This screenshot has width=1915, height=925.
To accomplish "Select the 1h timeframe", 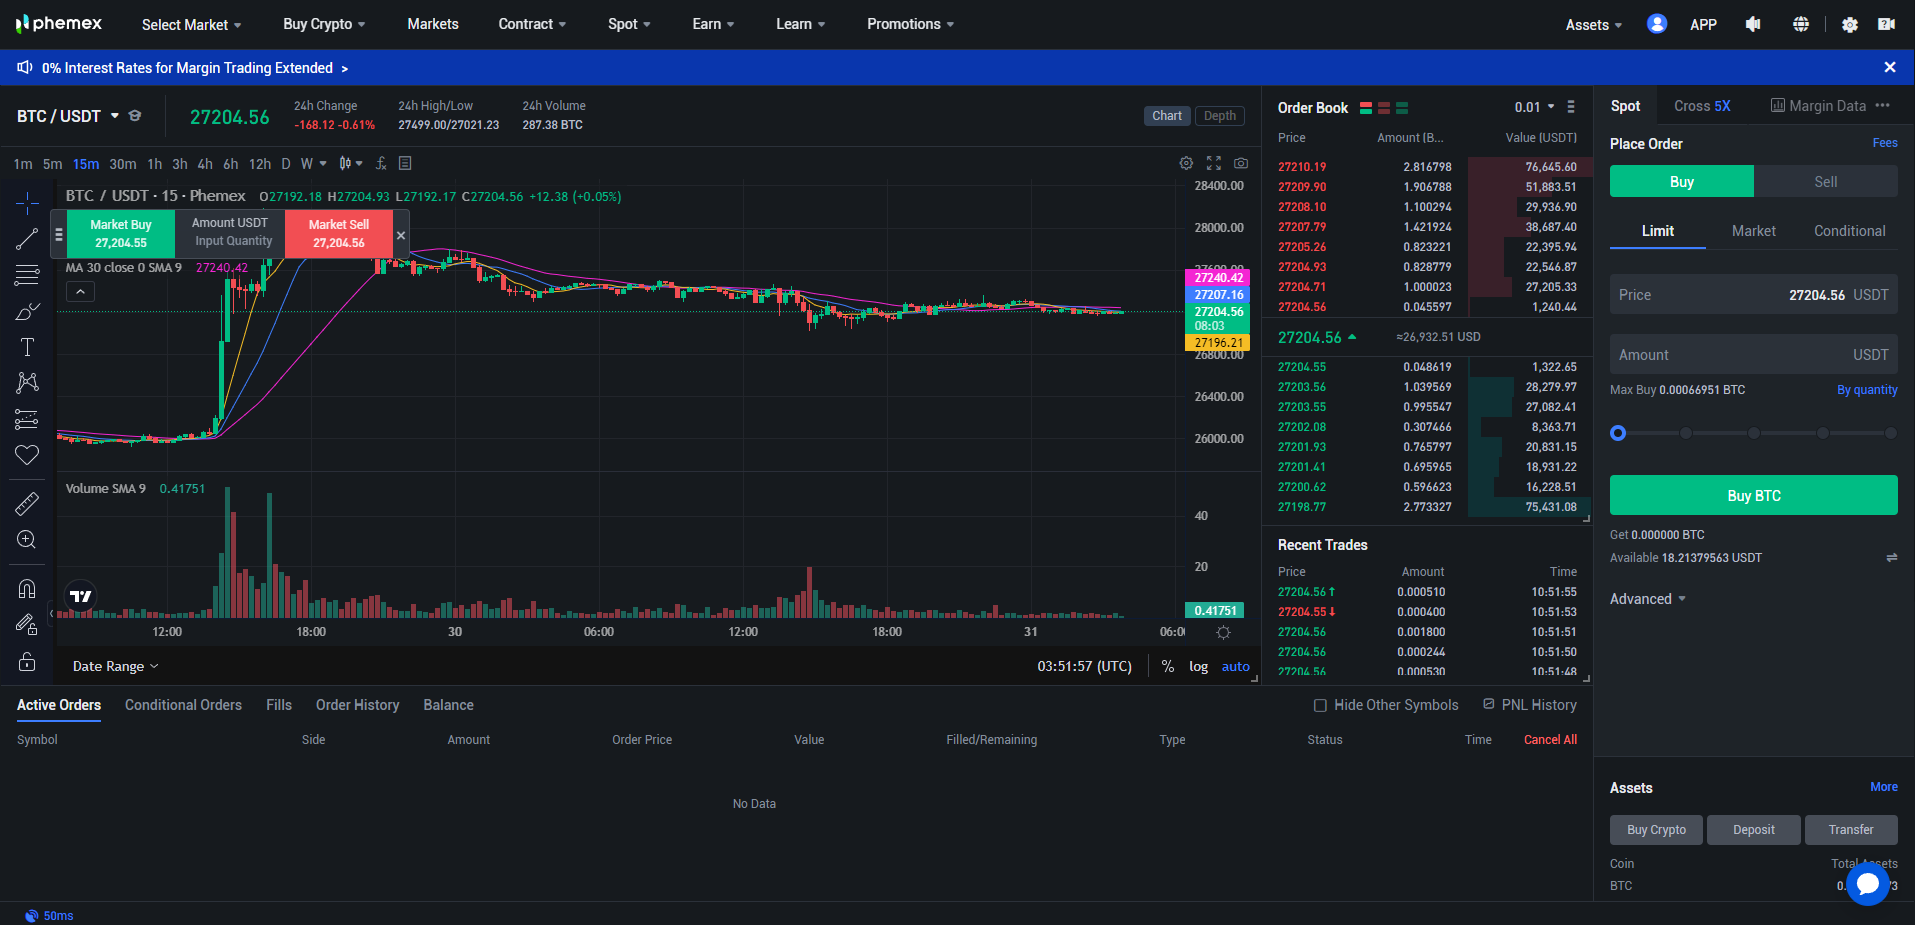I will 155,164.
